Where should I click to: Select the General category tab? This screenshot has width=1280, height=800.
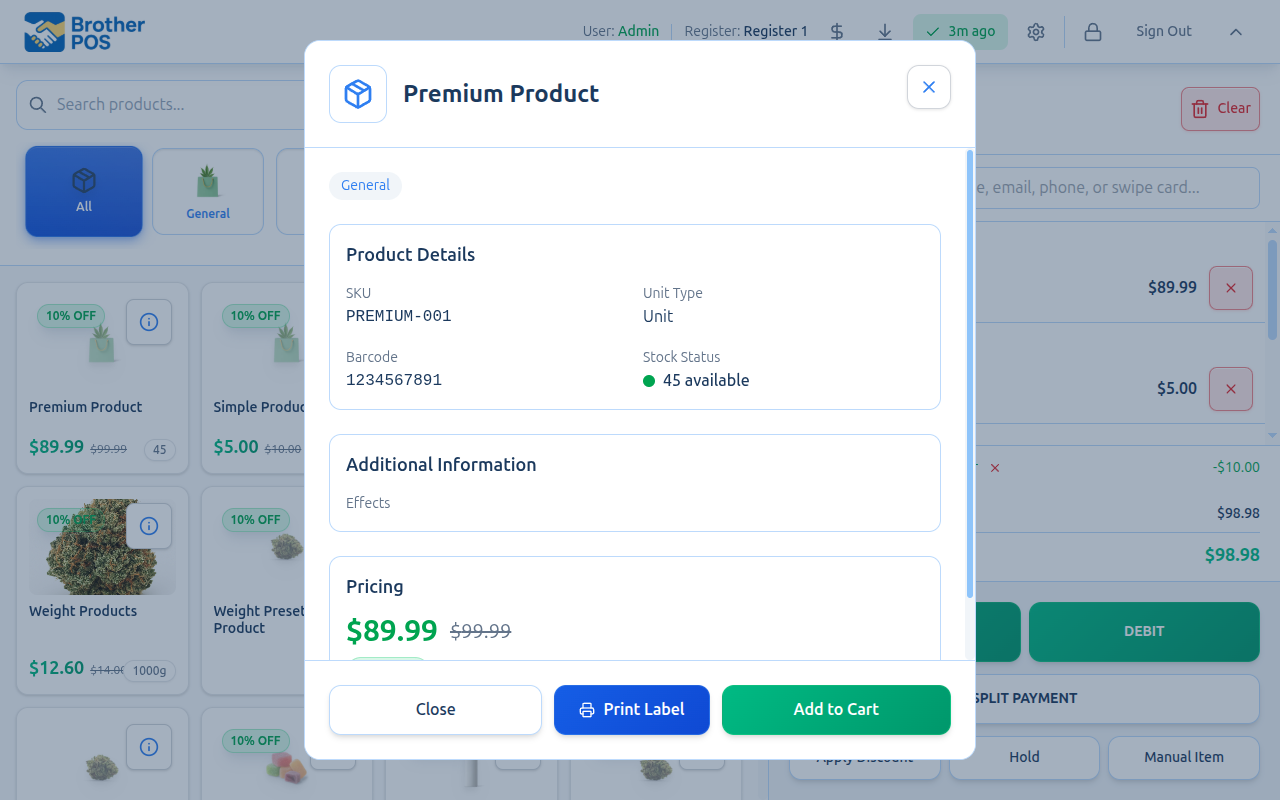[x=208, y=192]
